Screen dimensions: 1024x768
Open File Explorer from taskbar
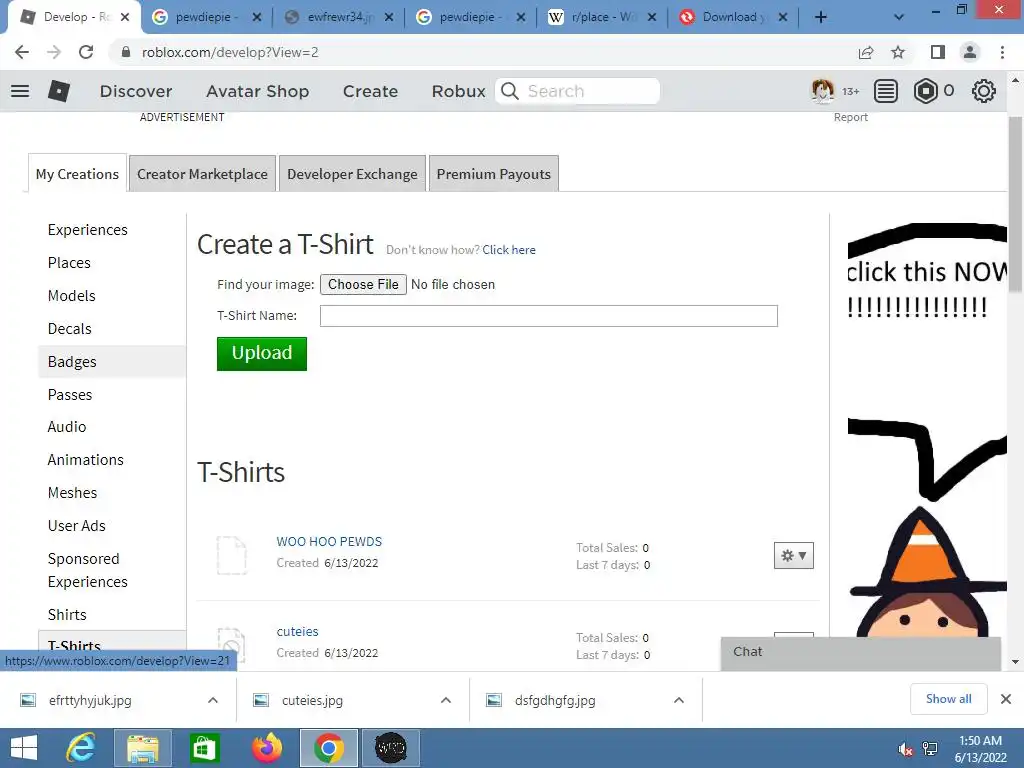[x=142, y=748]
